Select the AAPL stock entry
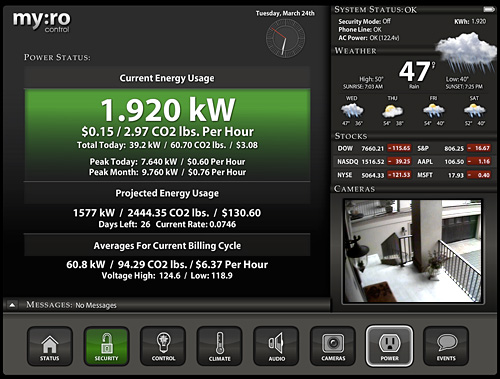This screenshot has width=500, height=379. [453, 161]
